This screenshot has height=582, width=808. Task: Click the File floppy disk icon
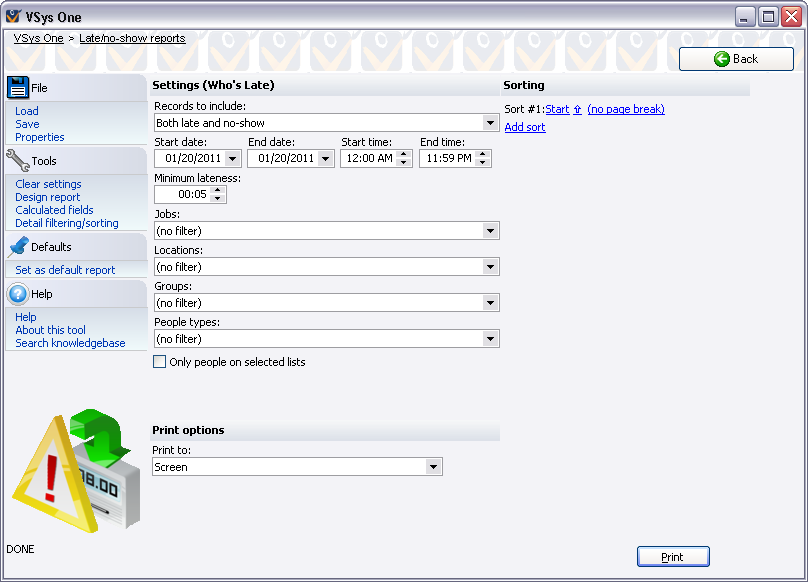tap(18, 88)
